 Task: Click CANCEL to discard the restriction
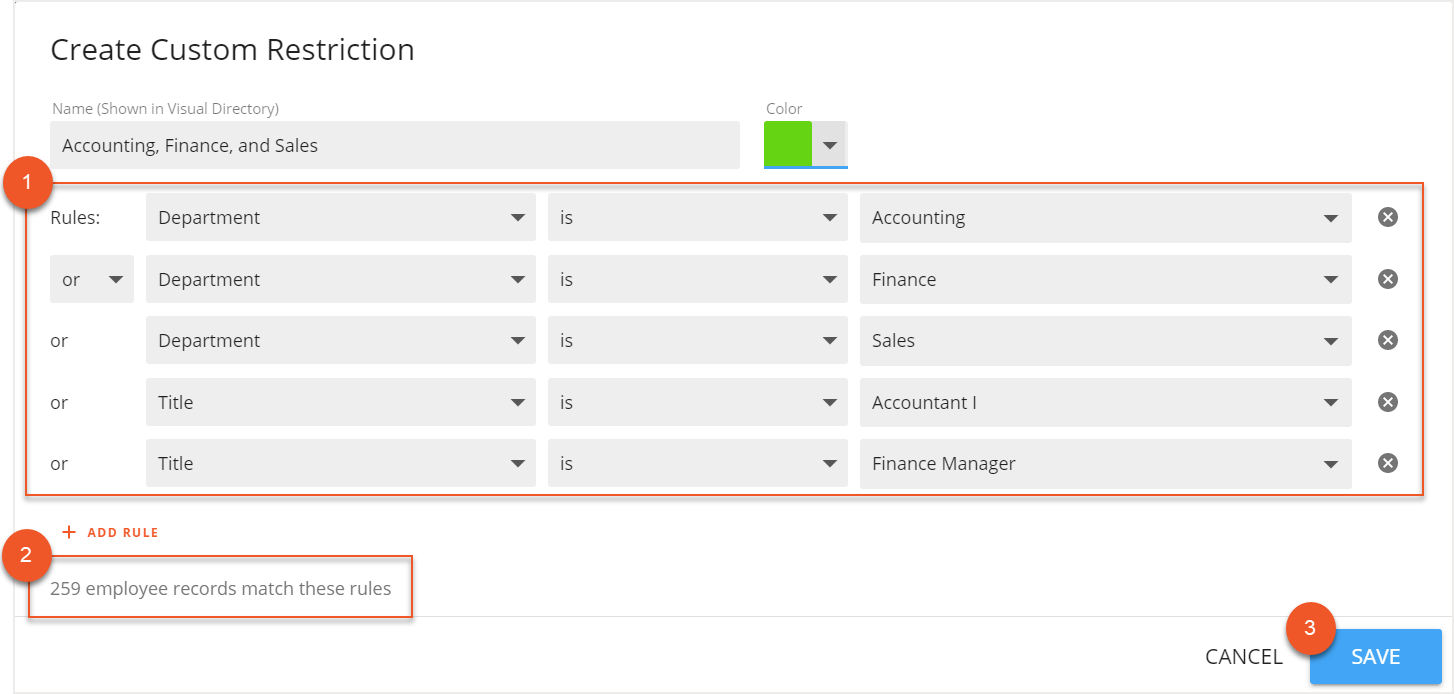1243,656
